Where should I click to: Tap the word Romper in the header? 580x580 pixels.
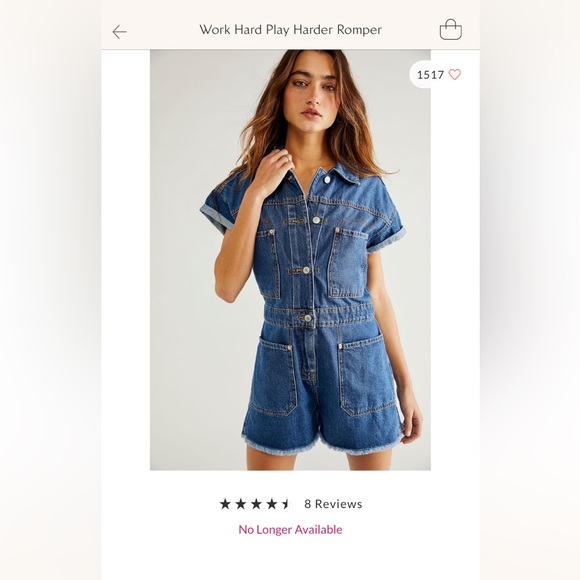tap(359, 30)
